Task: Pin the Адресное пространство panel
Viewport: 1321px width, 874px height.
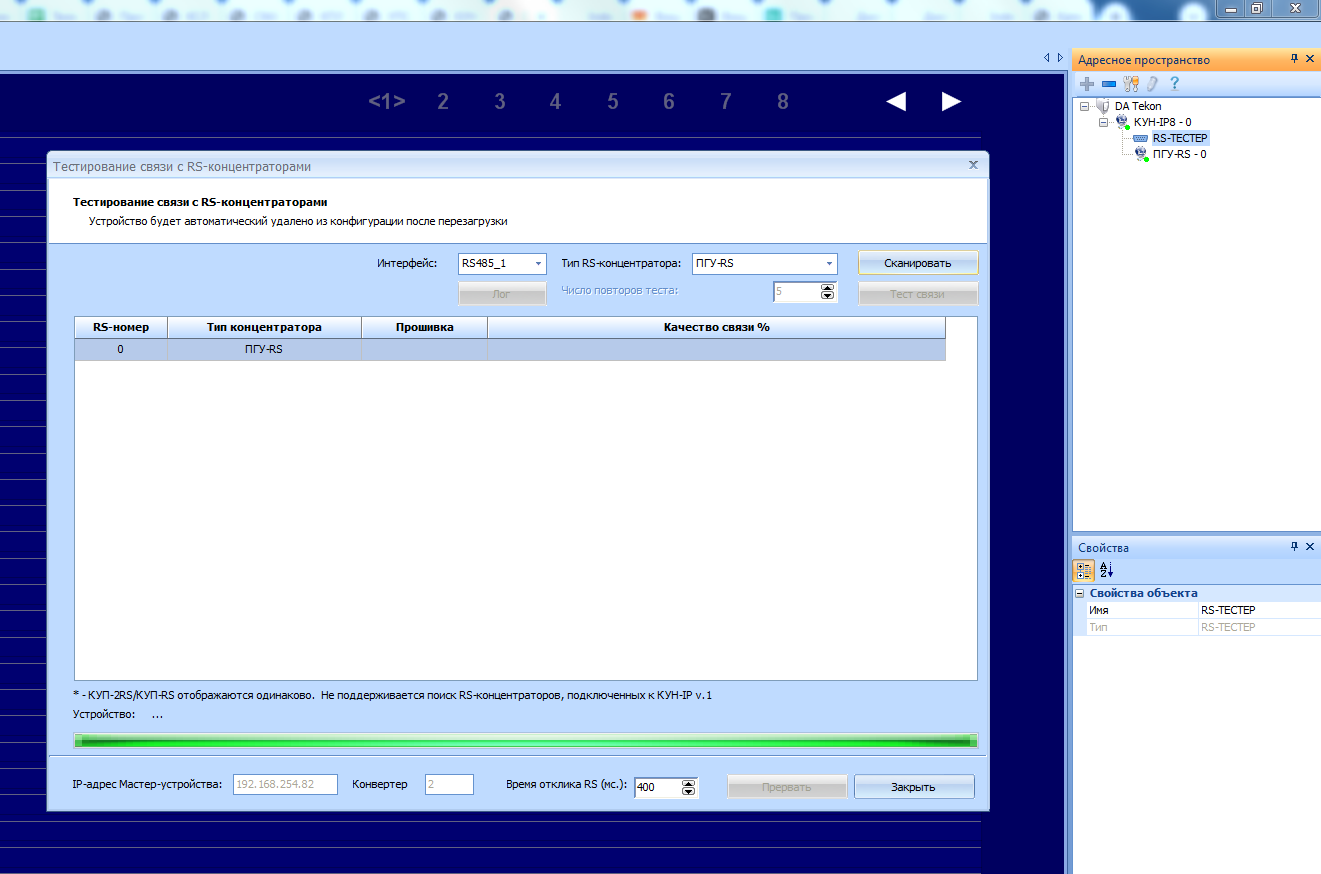Action: point(1294,59)
